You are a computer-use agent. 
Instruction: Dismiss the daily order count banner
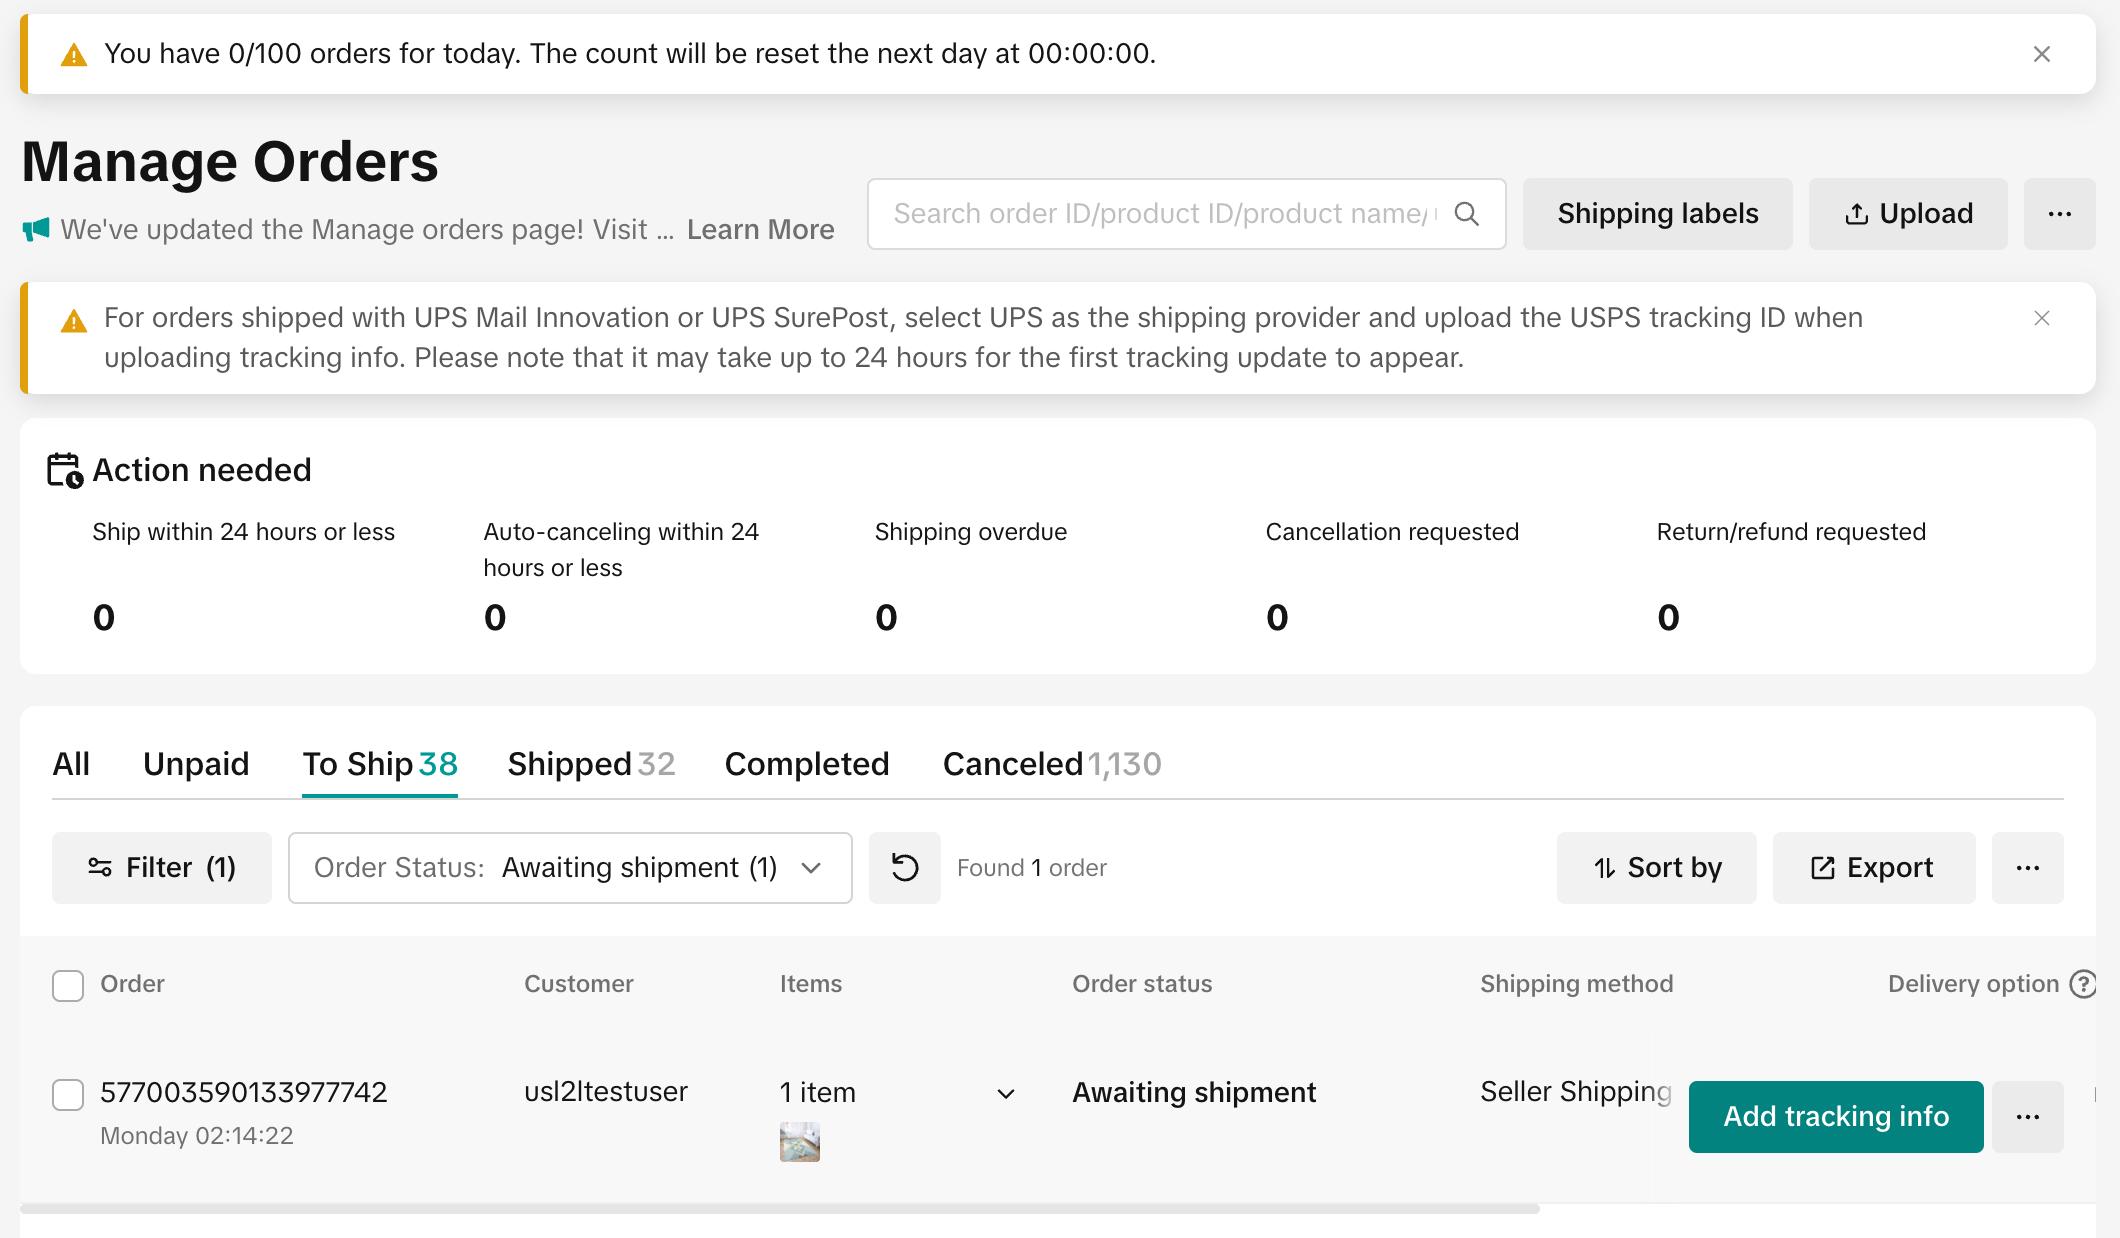pyautogui.click(x=2042, y=54)
